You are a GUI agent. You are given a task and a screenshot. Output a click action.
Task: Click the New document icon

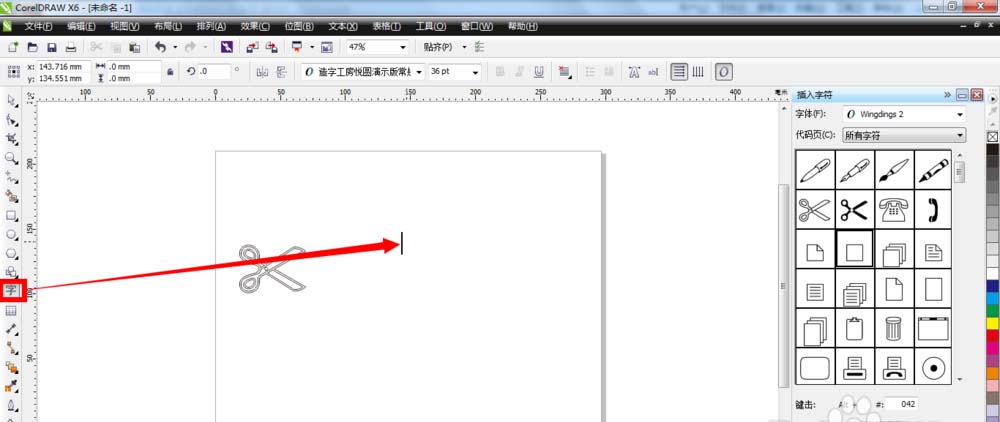pyautogui.click(x=13, y=47)
